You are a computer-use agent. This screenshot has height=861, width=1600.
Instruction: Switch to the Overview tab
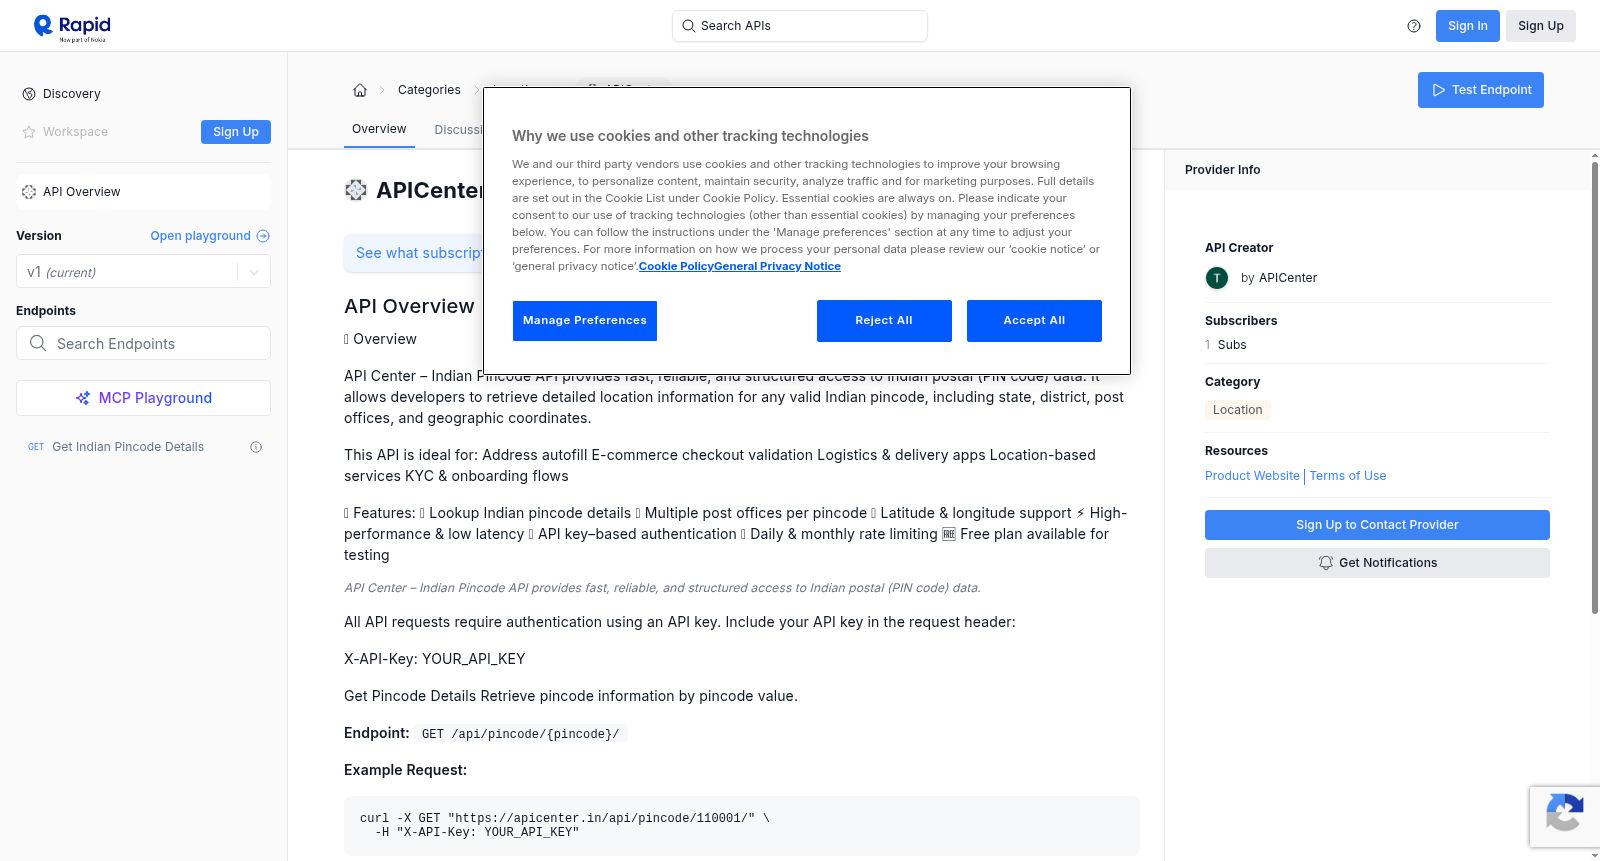tap(379, 129)
